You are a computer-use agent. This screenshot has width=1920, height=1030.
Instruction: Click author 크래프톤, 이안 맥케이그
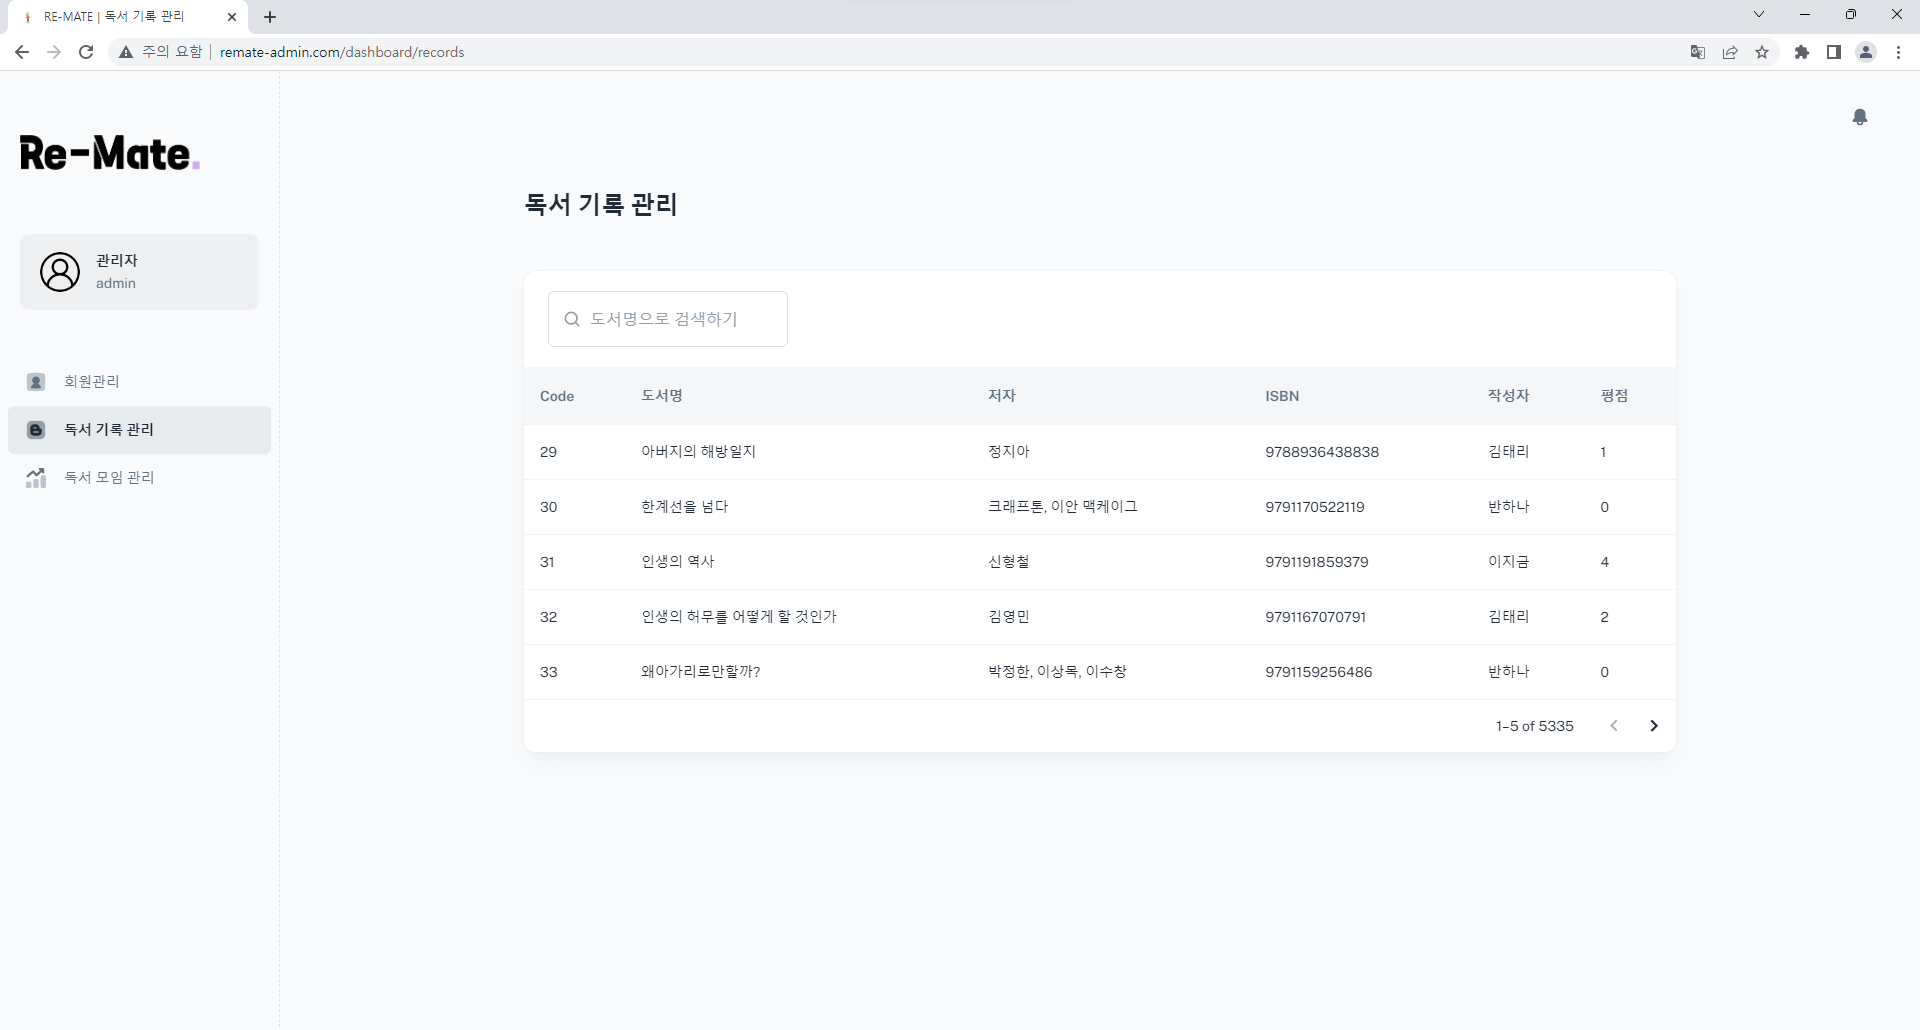tap(1063, 507)
